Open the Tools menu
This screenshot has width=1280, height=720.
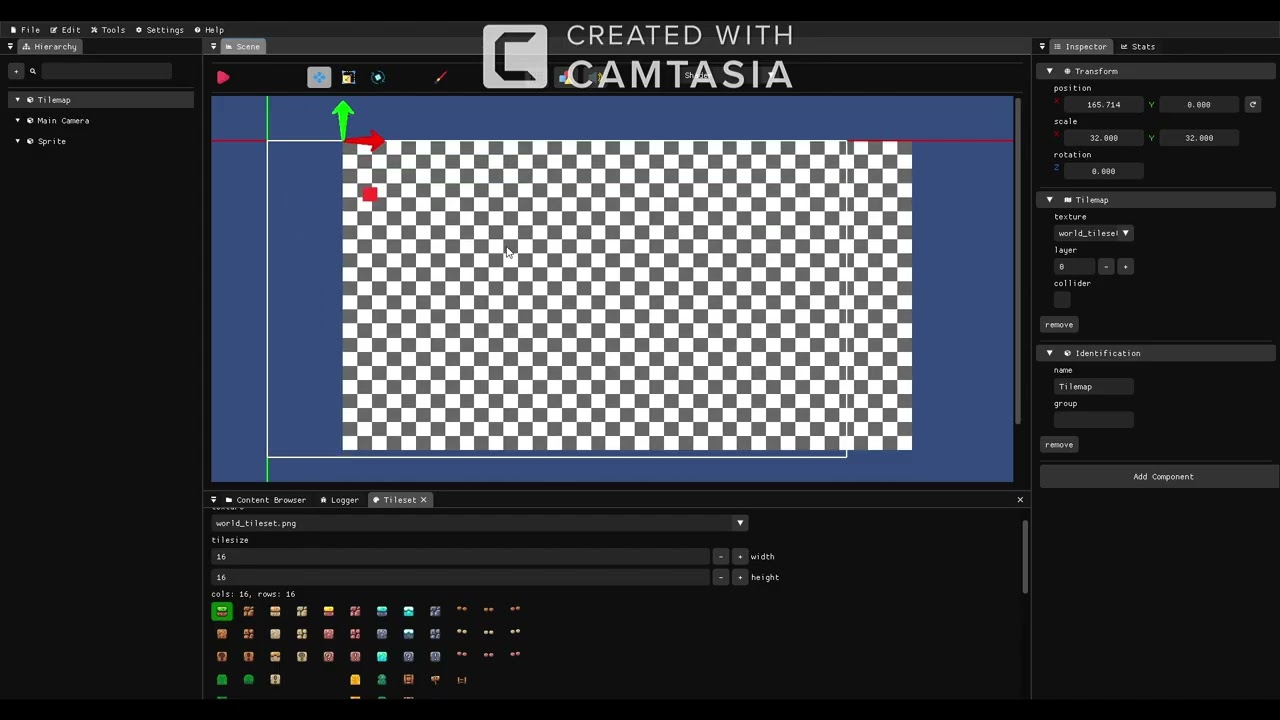pos(108,30)
